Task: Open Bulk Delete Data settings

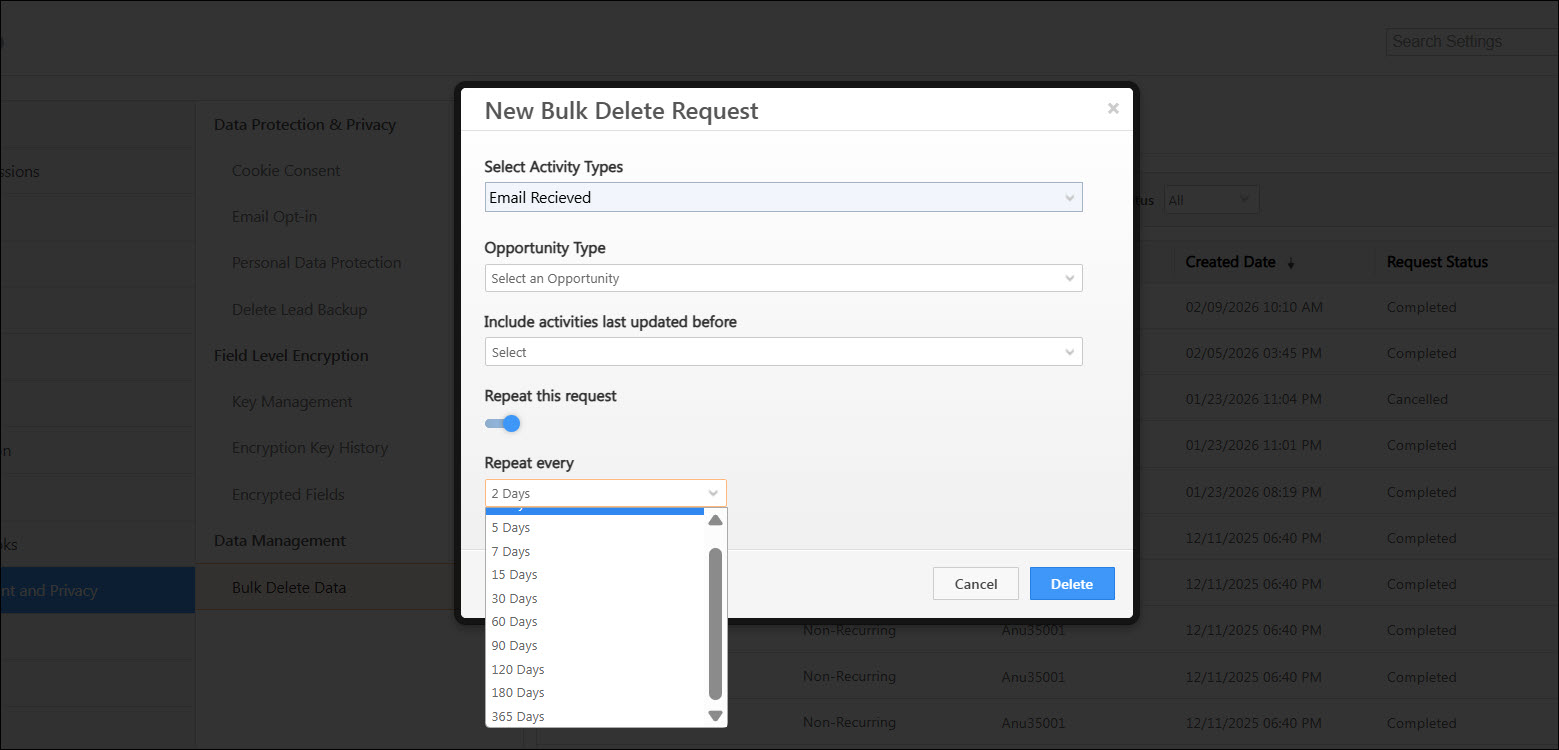Action: pos(290,587)
